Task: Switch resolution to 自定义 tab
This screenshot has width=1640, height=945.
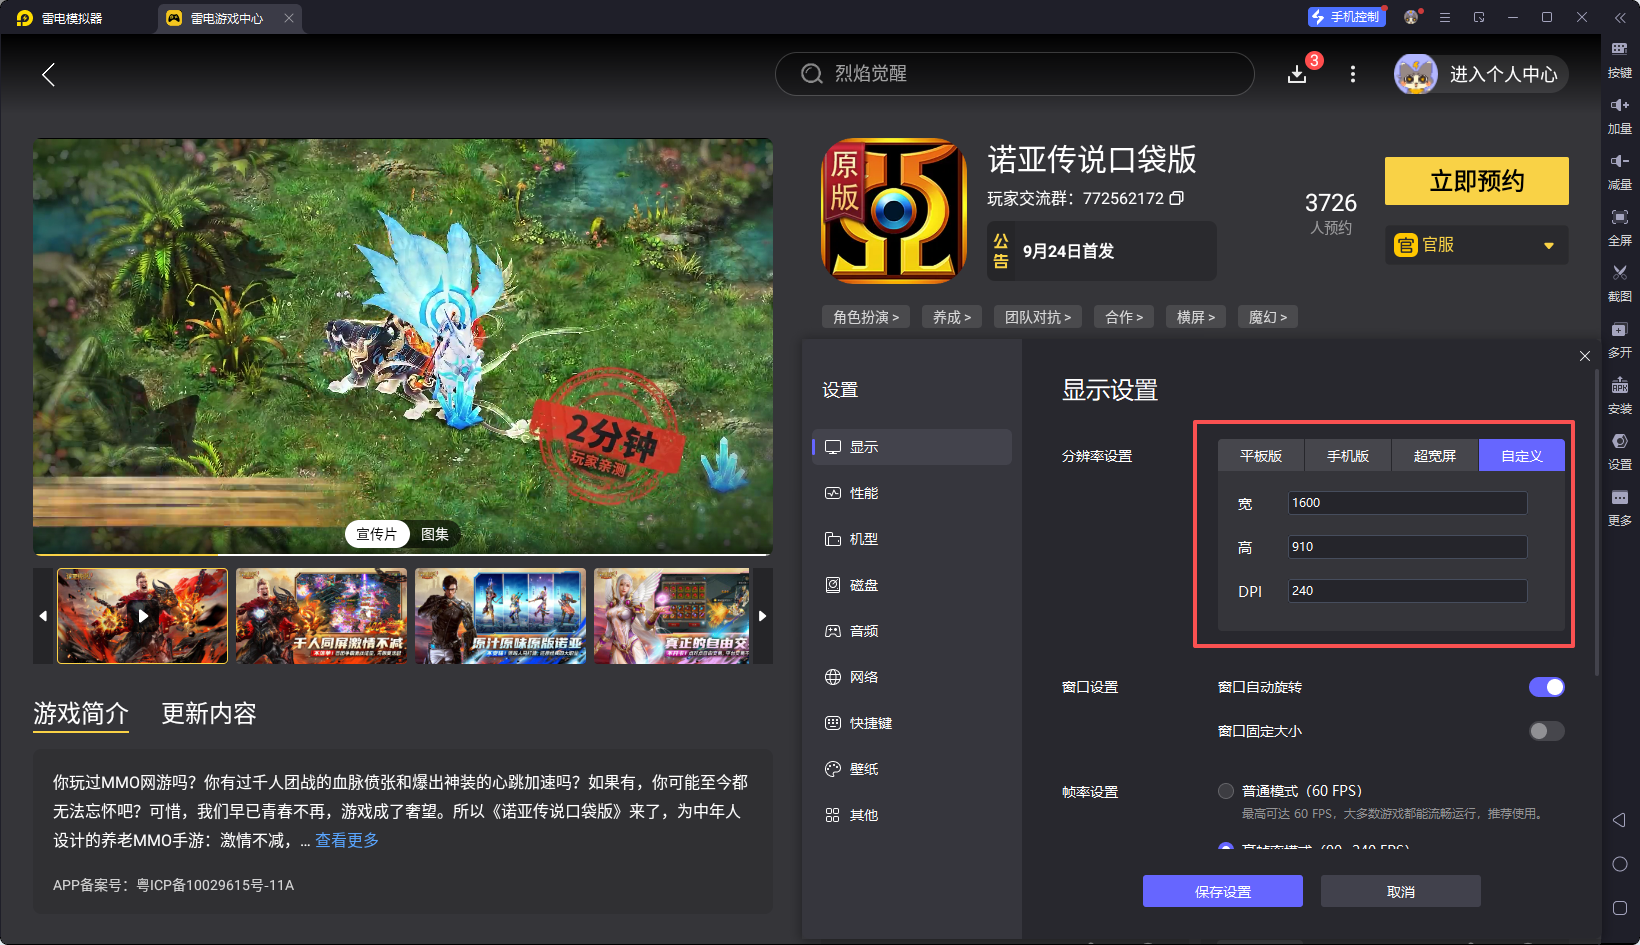Action: click(x=1522, y=455)
